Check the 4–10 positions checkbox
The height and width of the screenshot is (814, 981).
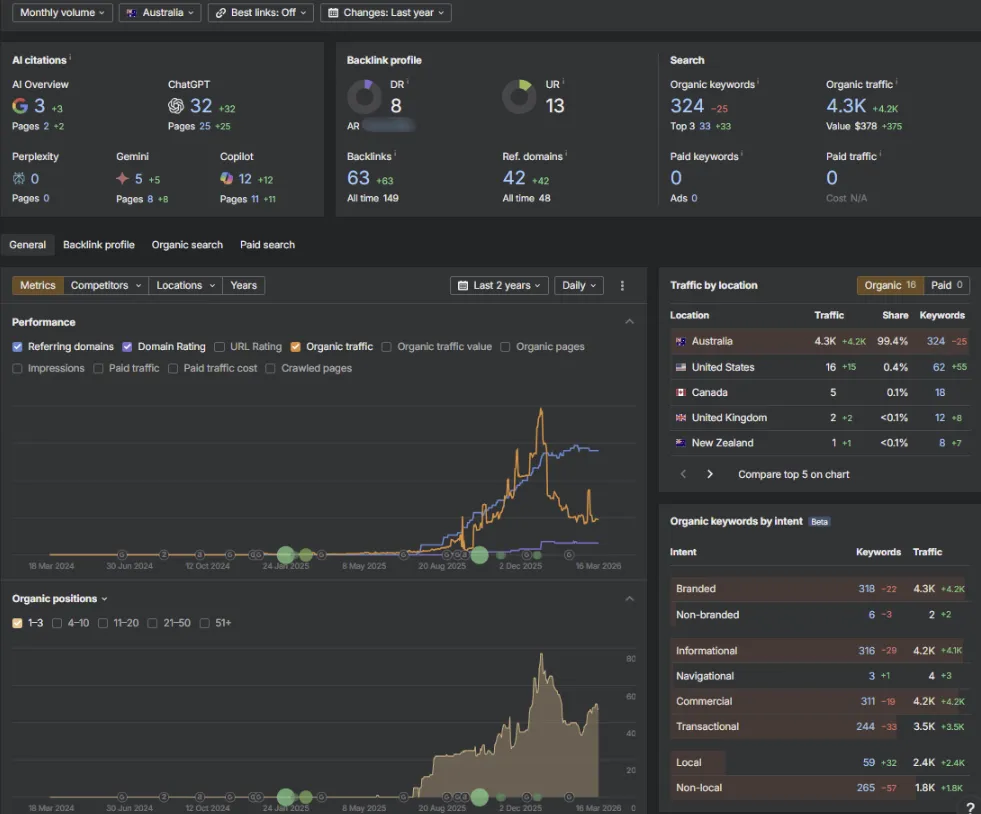(57, 623)
